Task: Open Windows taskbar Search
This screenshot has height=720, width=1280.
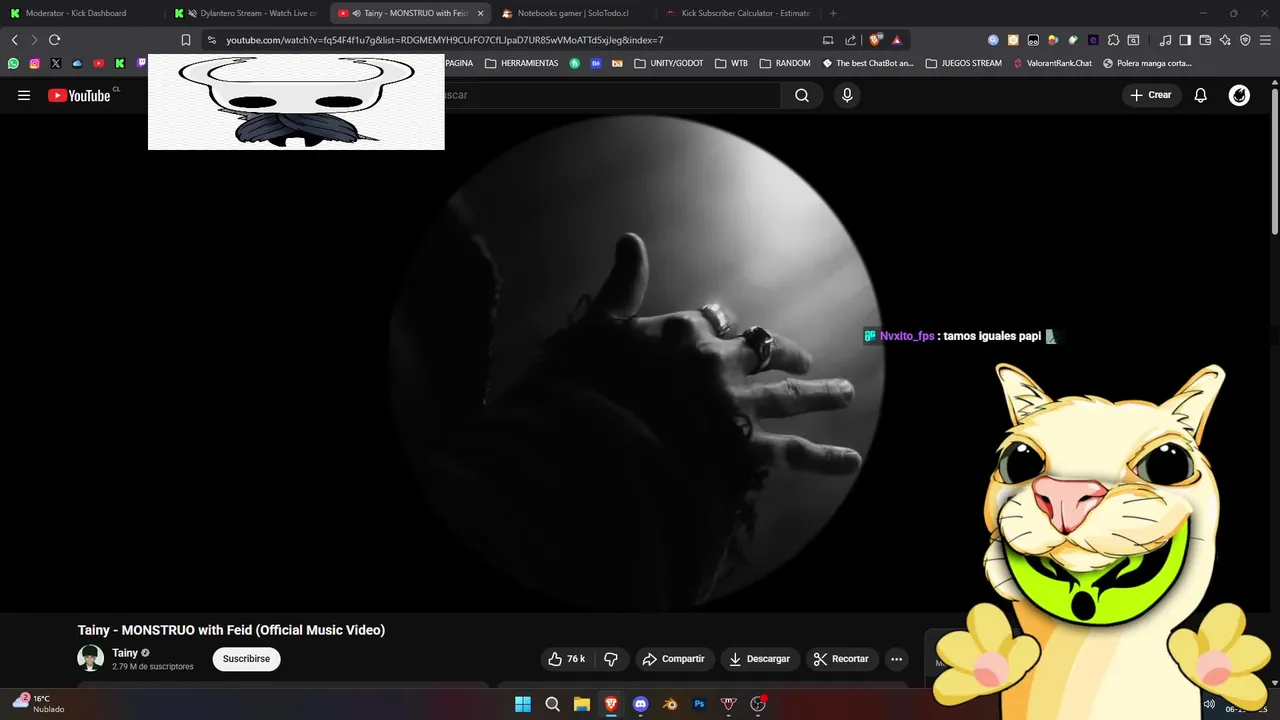Action: (x=552, y=704)
